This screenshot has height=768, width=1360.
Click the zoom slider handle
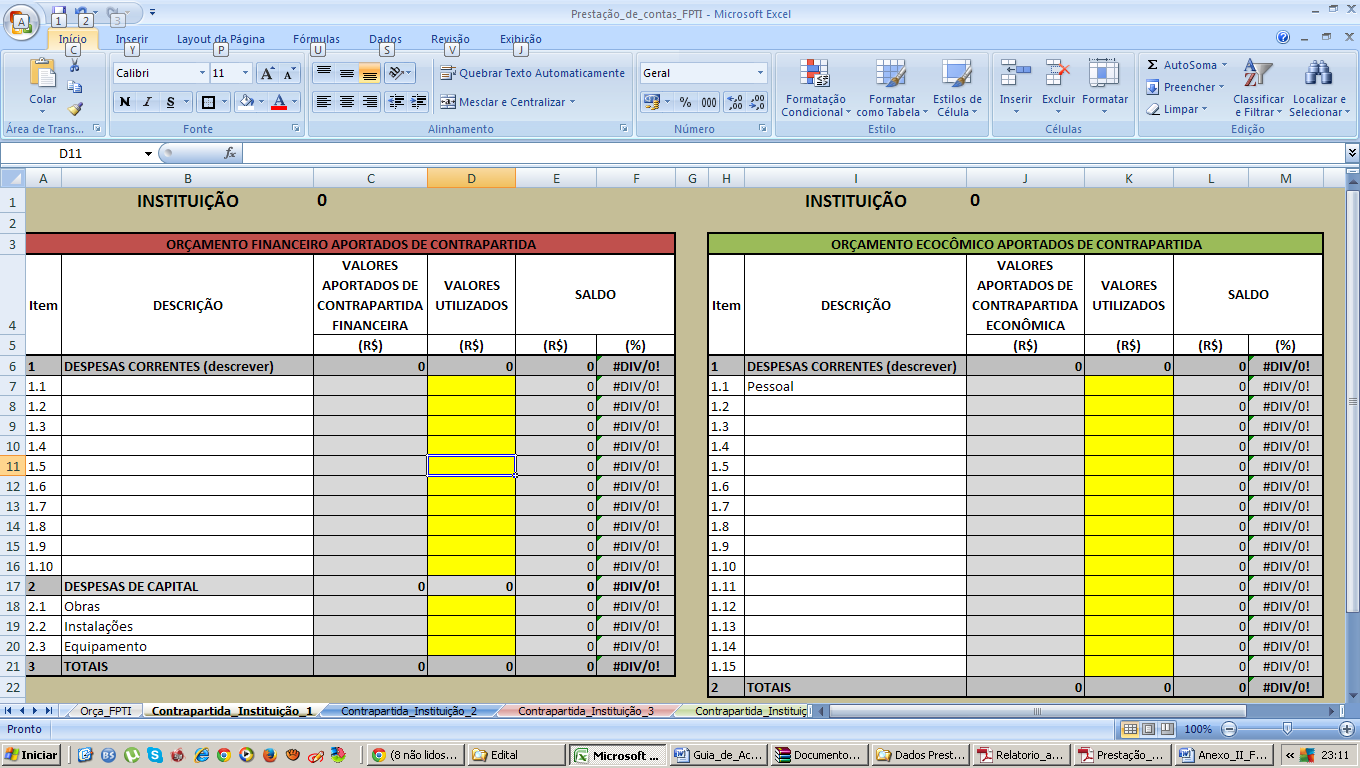click(1287, 729)
